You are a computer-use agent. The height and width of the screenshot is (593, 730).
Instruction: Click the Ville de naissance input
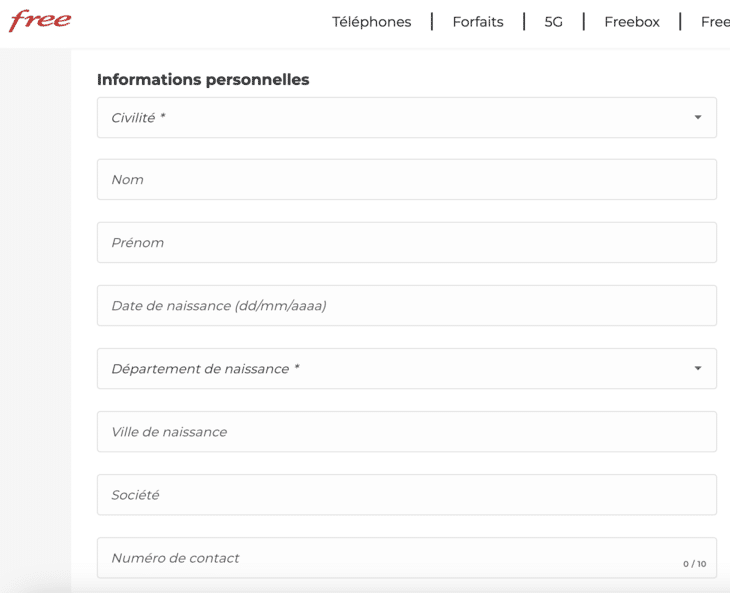click(406, 432)
